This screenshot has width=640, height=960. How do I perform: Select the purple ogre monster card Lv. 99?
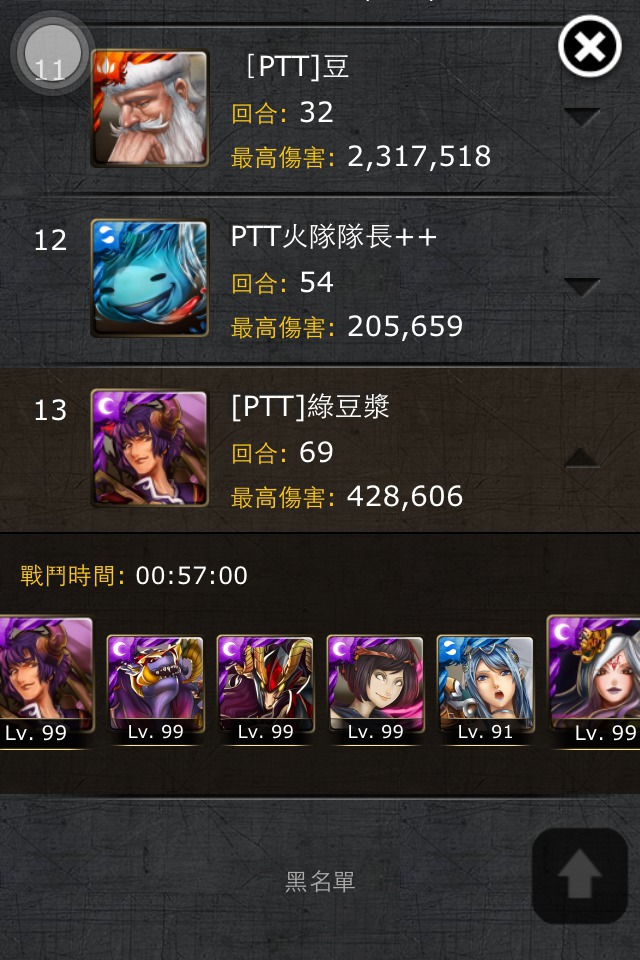156,689
